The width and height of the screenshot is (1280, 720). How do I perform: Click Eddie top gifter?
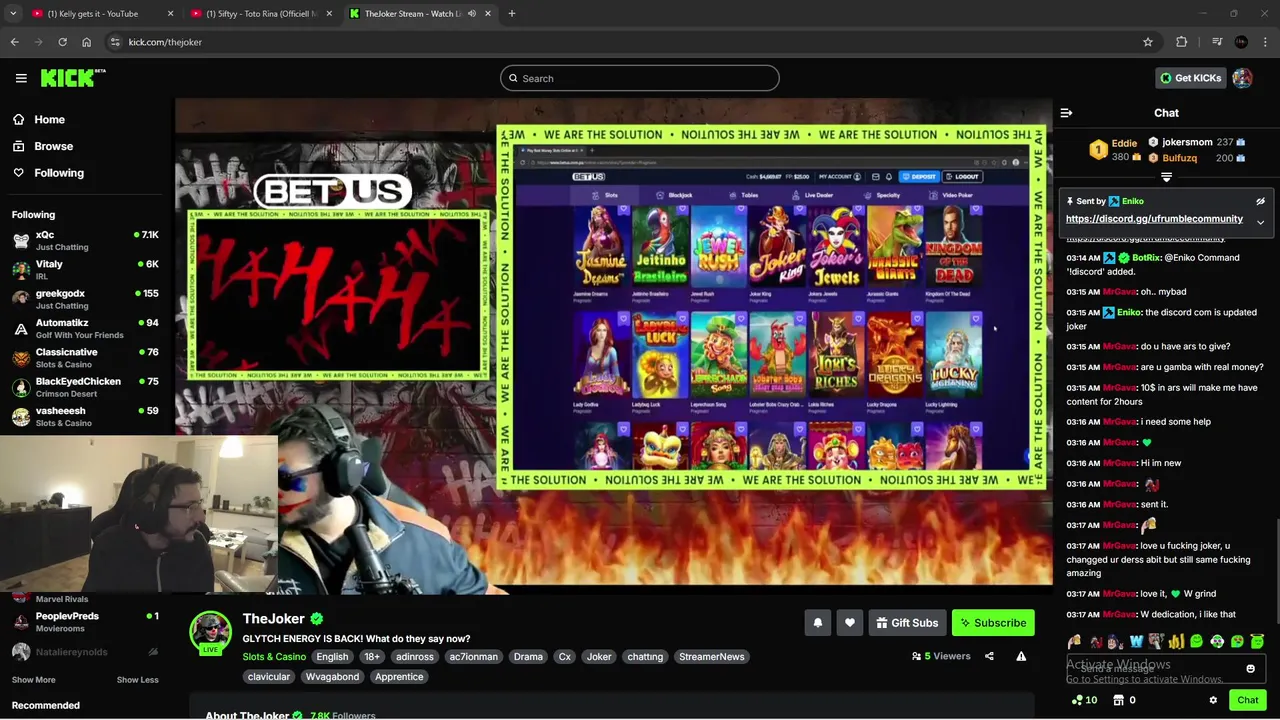click(x=1124, y=143)
